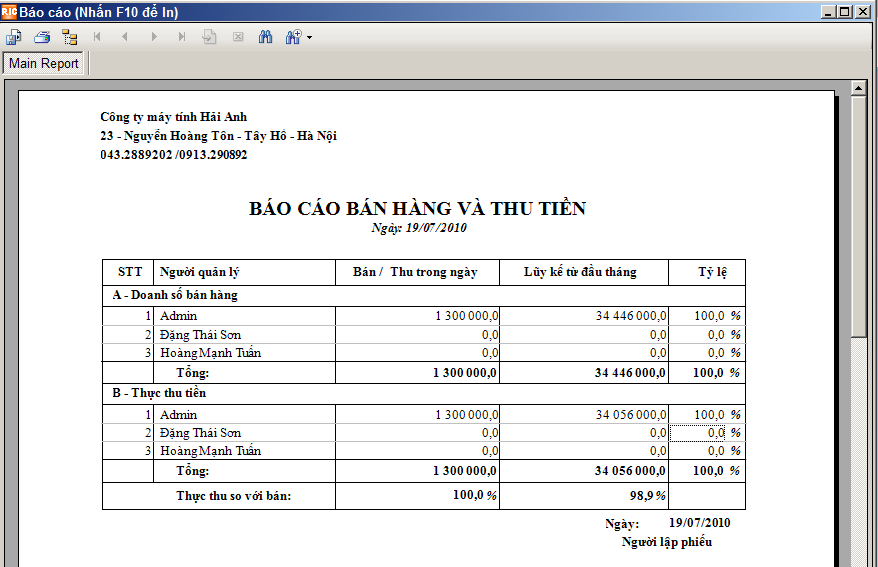Click the Người lập phiếu label
The height and width of the screenshot is (567, 878).
tap(667, 542)
